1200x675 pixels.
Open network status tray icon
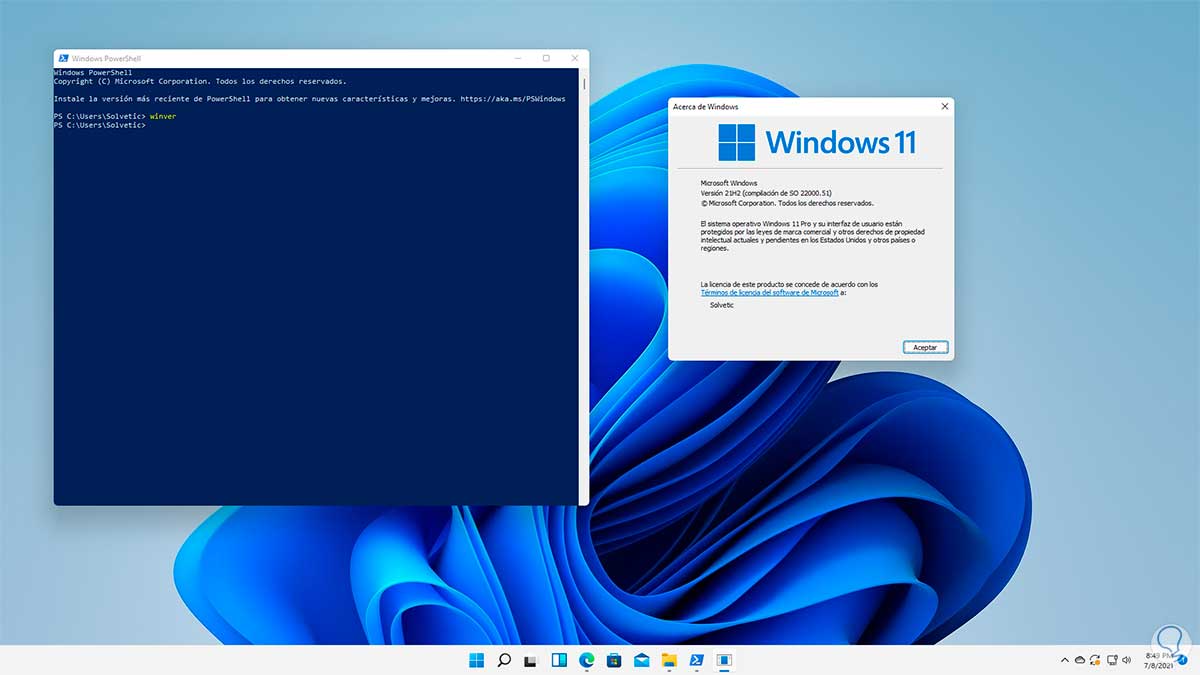1113,660
